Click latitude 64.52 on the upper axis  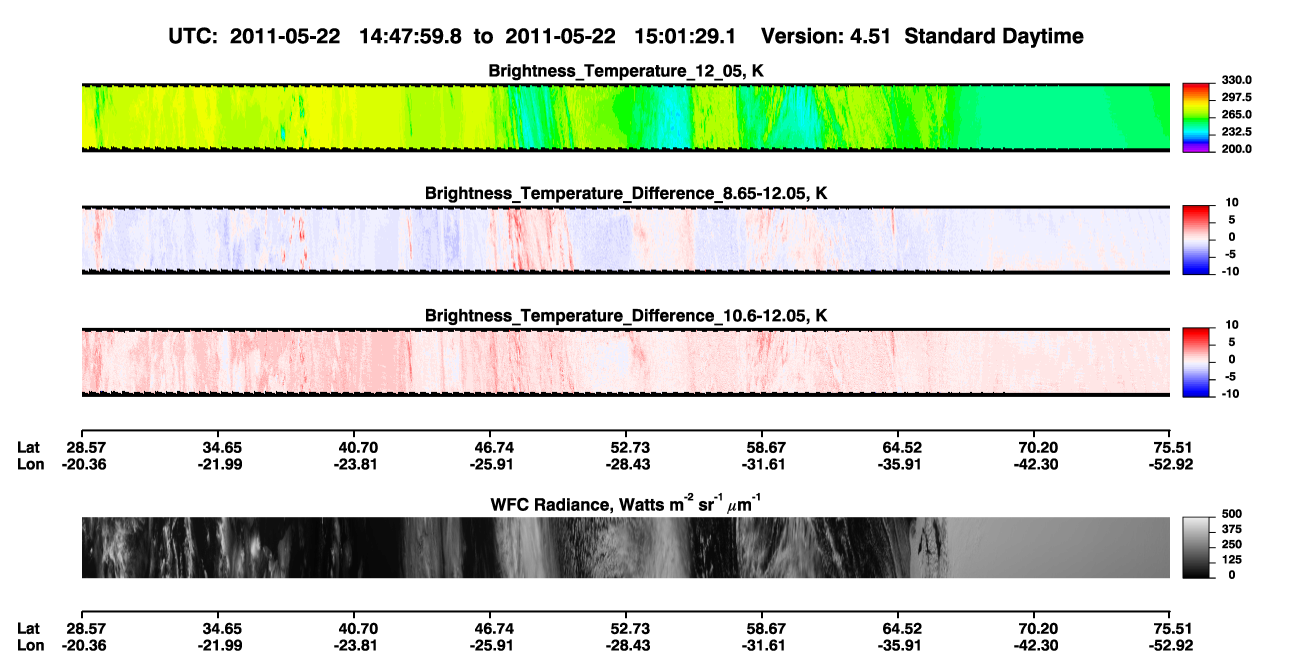pos(901,448)
